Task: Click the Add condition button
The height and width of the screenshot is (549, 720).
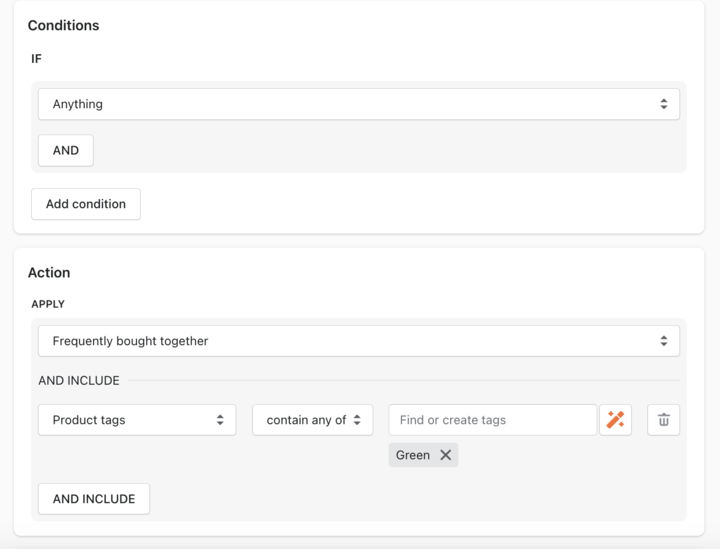Action: click(86, 204)
